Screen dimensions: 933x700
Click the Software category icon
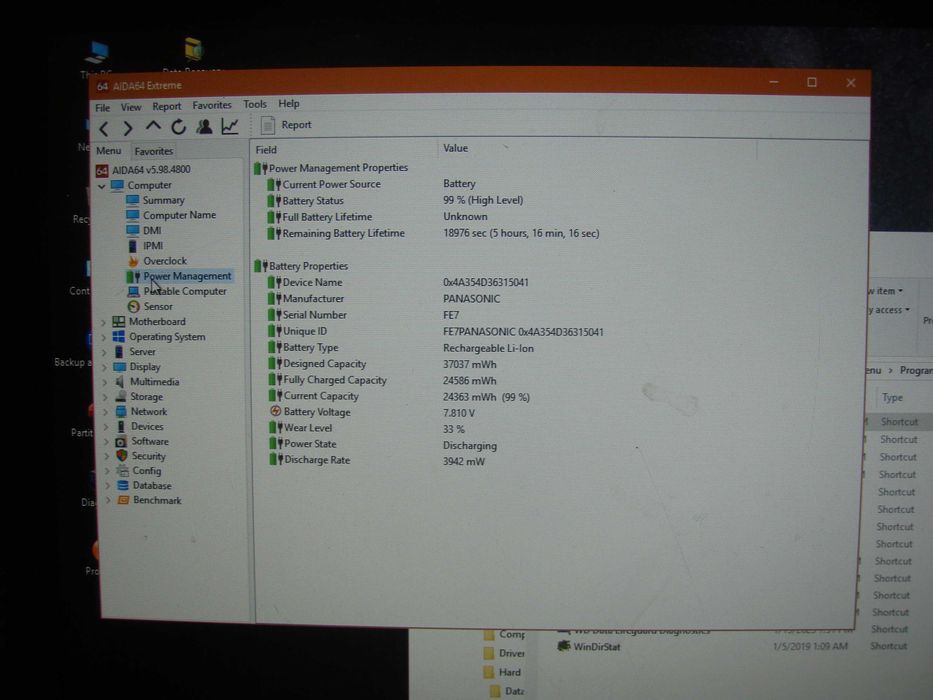(121, 442)
